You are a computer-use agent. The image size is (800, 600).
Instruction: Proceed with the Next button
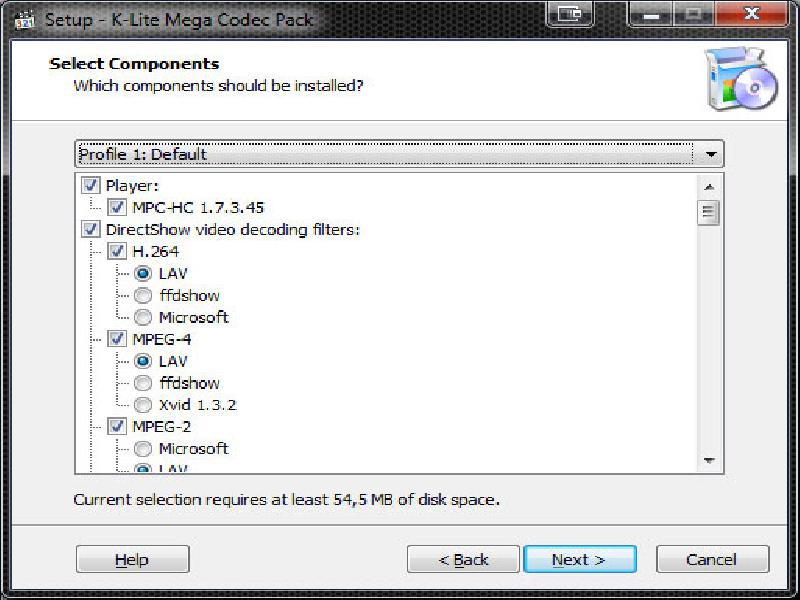580,559
